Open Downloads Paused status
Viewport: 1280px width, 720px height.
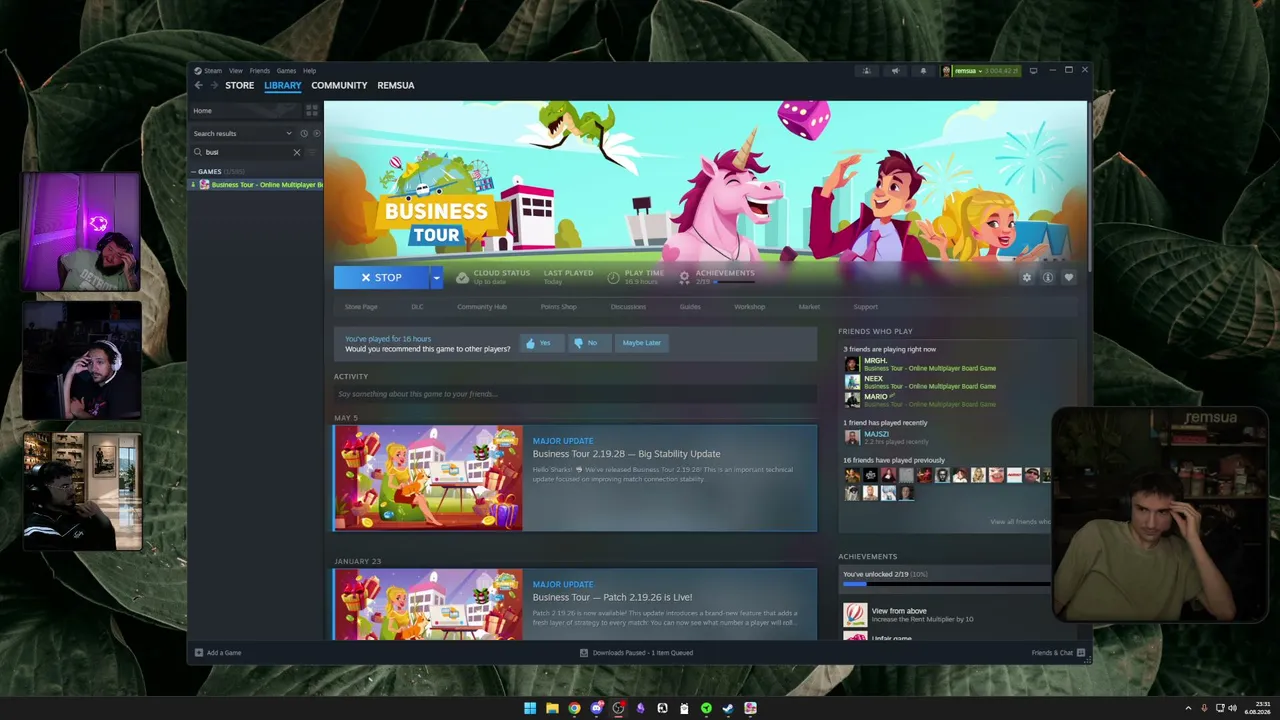click(x=636, y=653)
